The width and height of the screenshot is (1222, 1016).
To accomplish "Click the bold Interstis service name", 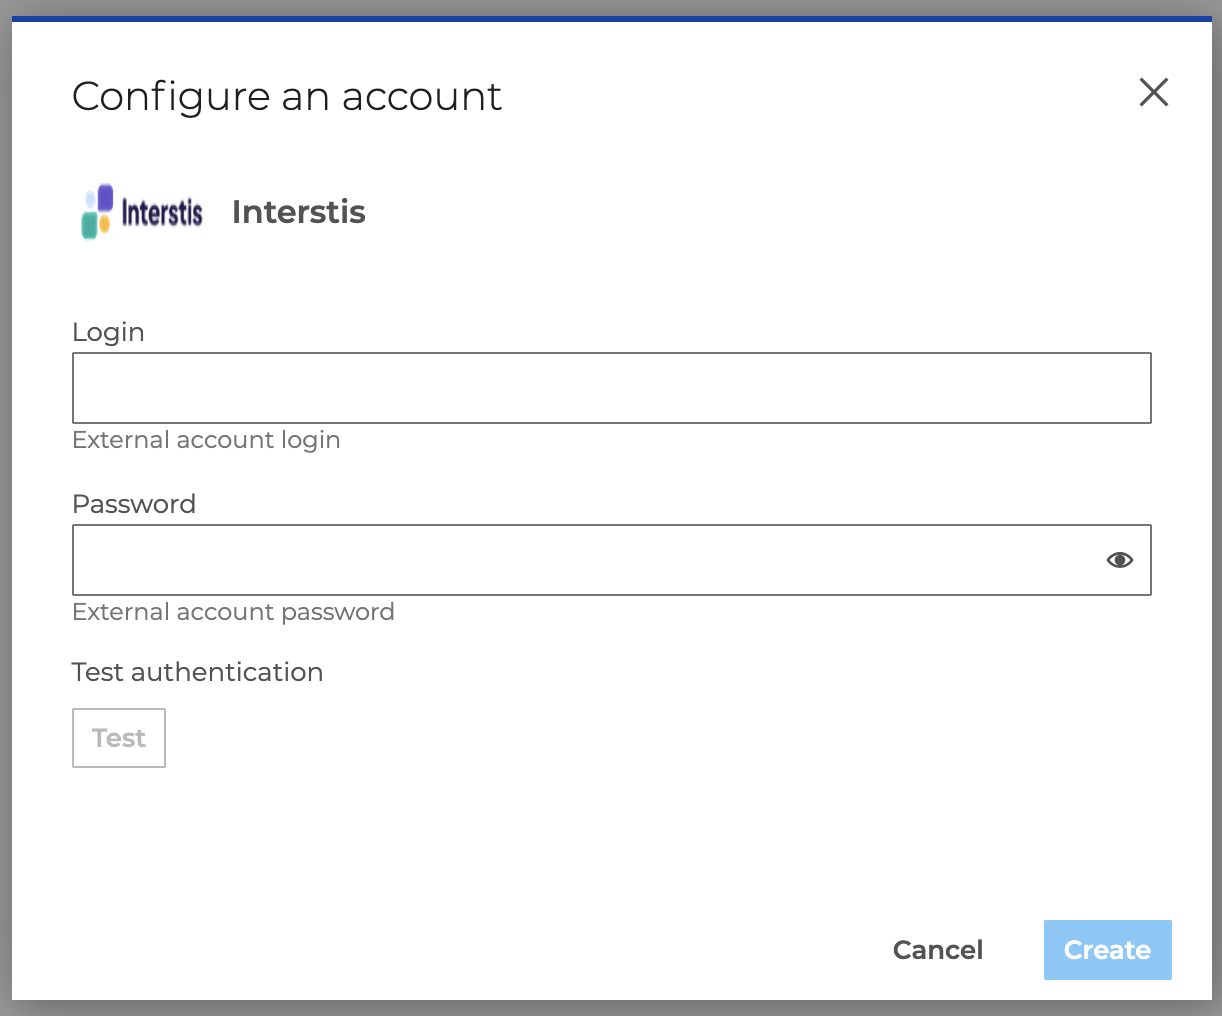I will [x=298, y=212].
